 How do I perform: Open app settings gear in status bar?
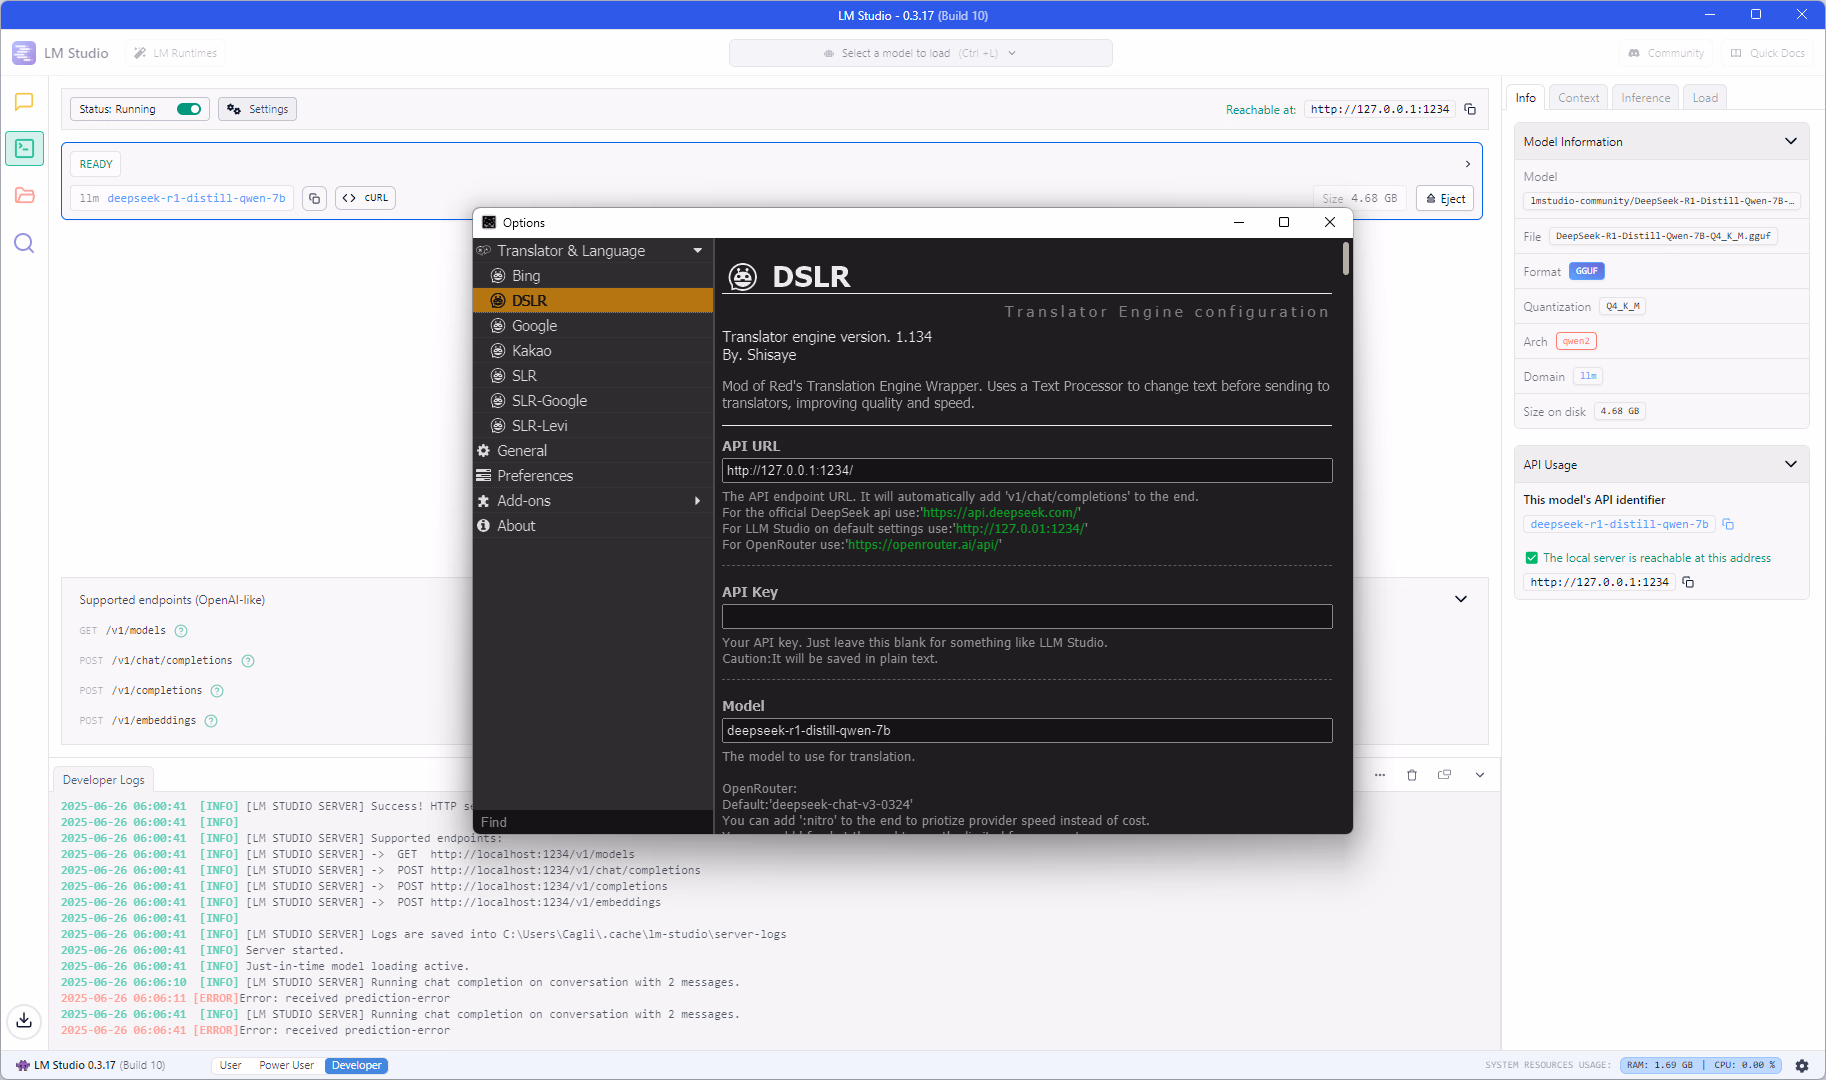1802,1065
